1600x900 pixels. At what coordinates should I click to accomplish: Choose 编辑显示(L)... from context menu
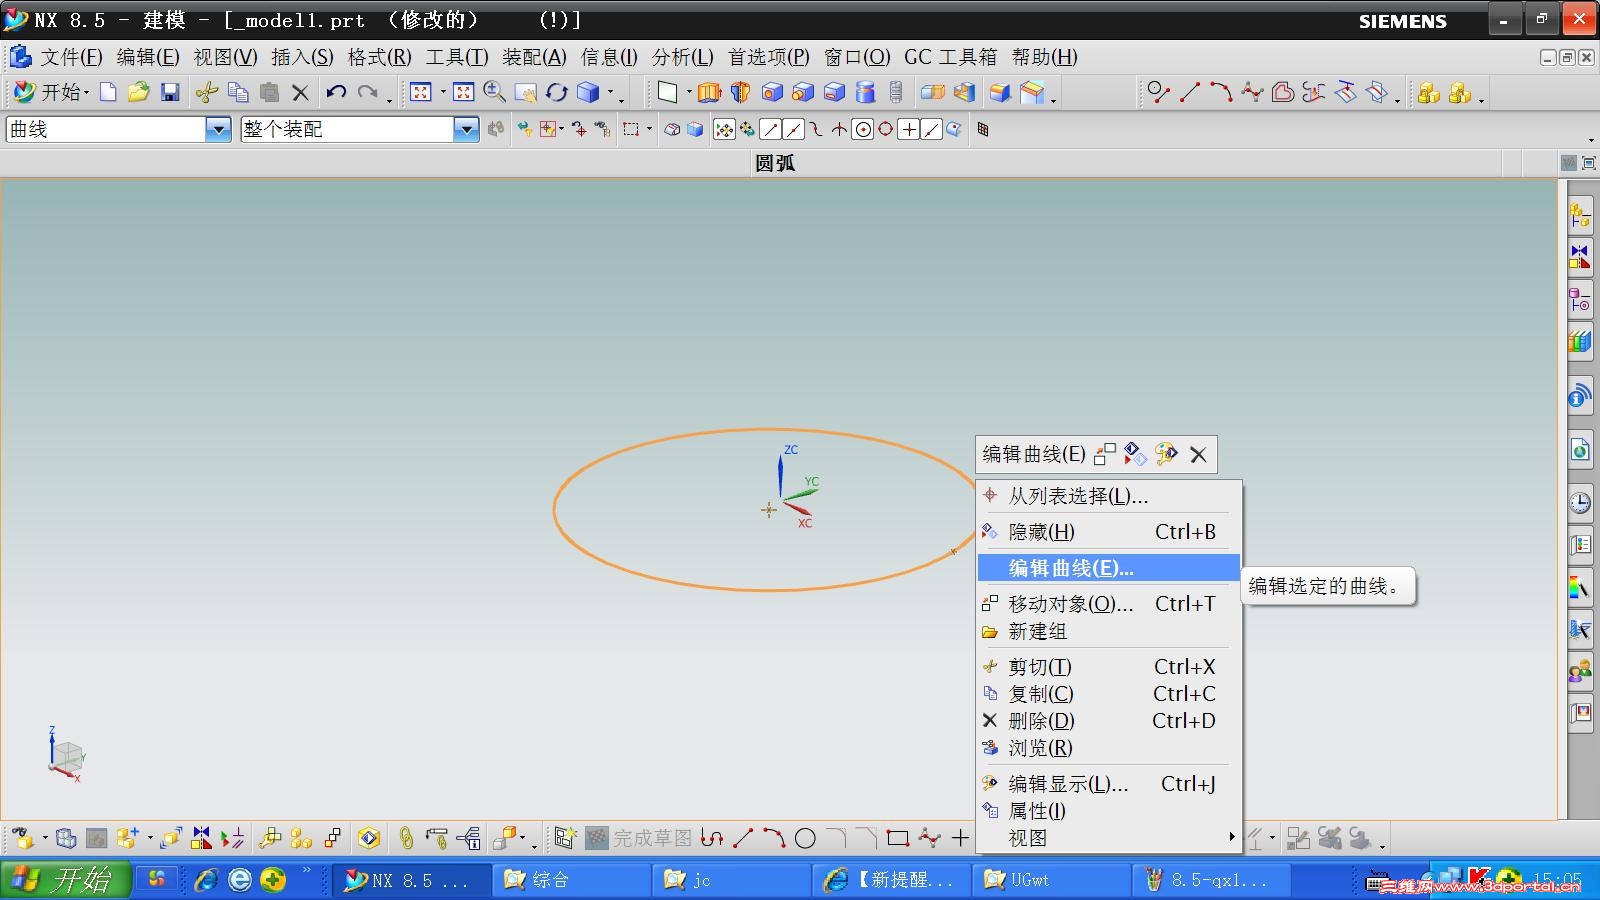click(x=1109, y=784)
